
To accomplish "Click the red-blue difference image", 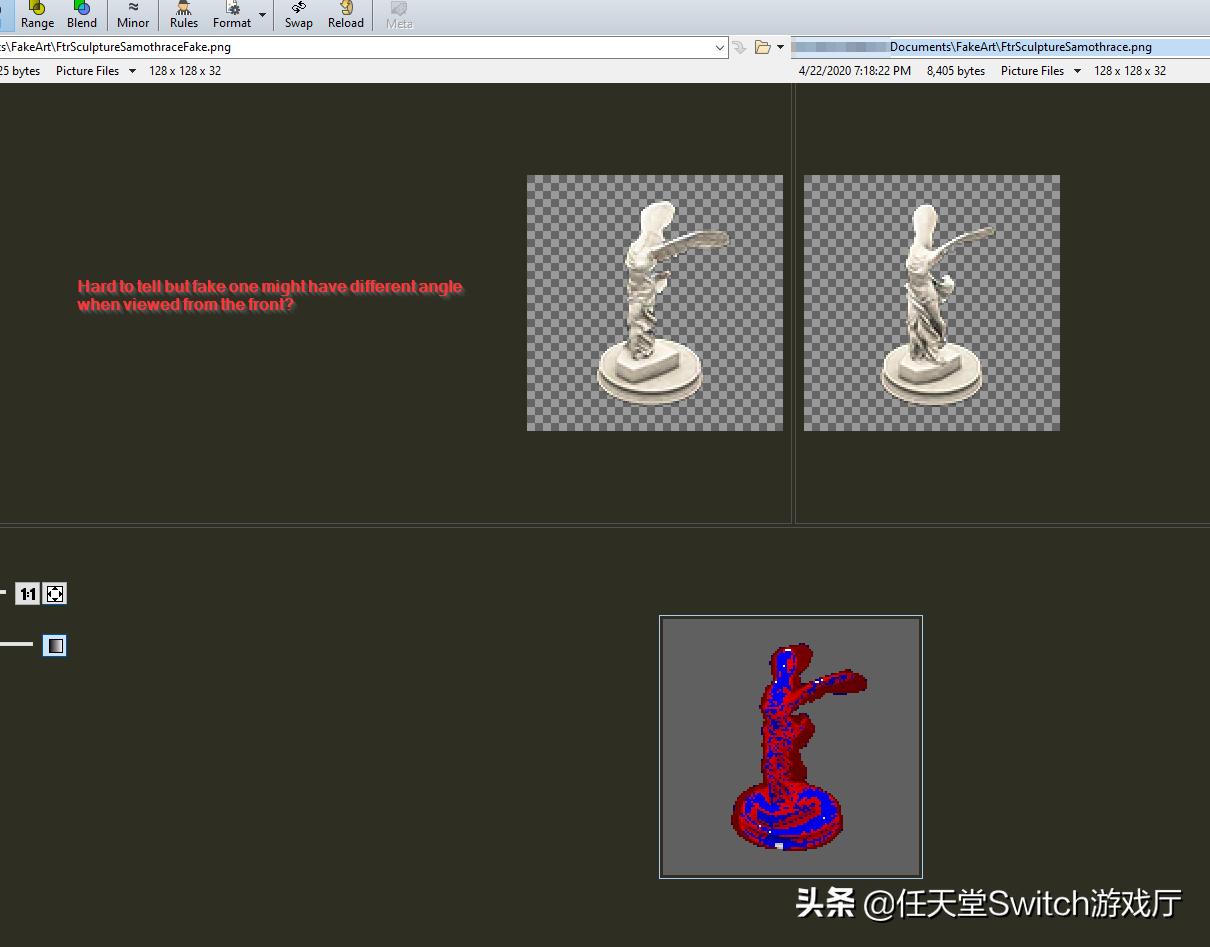I will click(791, 747).
